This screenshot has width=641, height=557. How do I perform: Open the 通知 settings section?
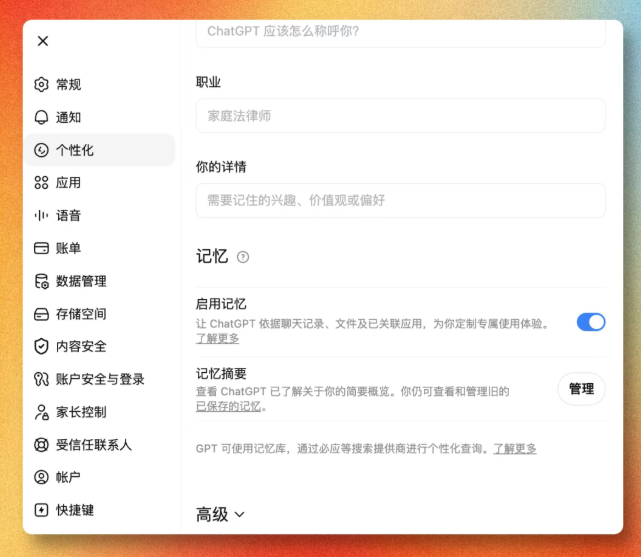click(99, 117)
